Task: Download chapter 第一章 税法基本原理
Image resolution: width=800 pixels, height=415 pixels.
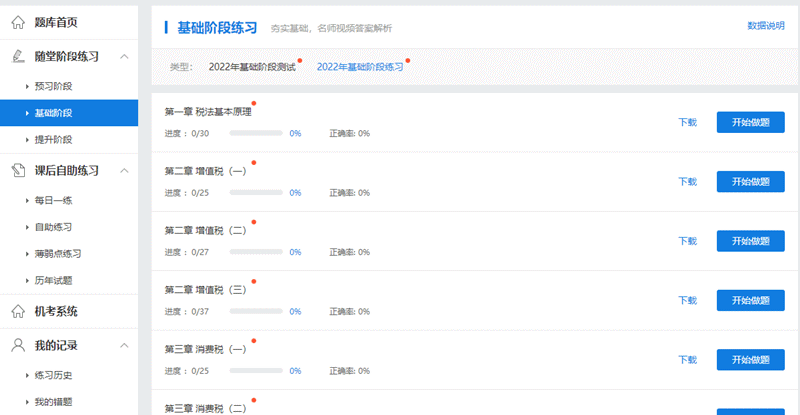Action: (687, 123)
